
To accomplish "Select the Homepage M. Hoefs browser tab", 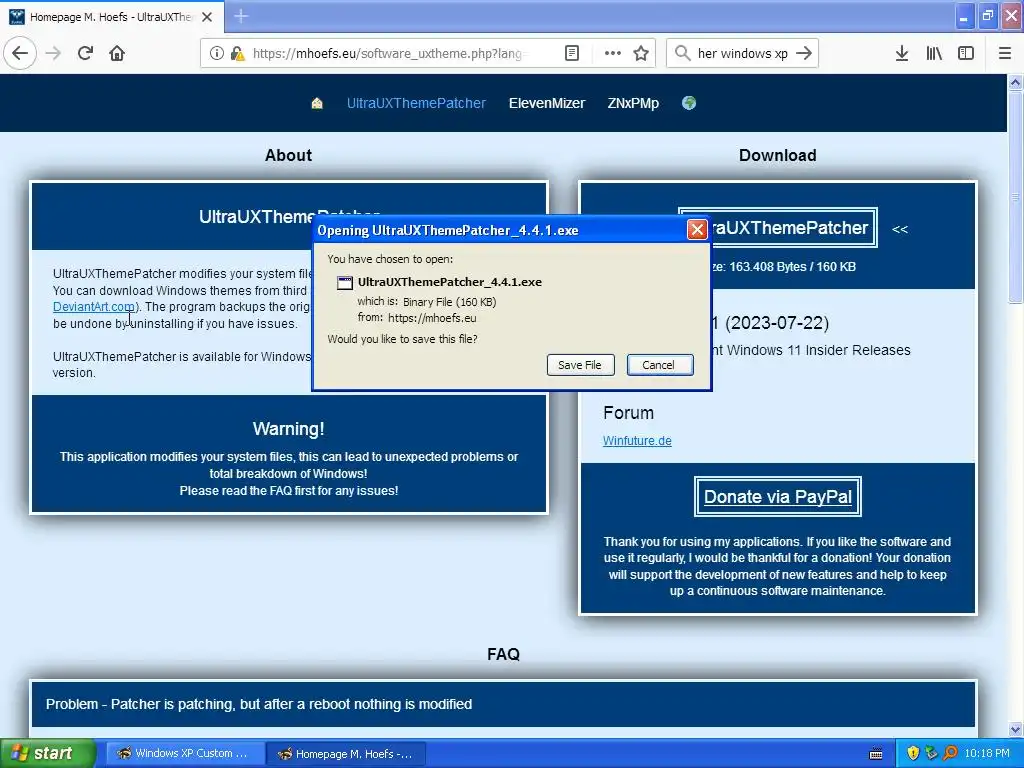I will pyautogui.click(x=112, y=17).
